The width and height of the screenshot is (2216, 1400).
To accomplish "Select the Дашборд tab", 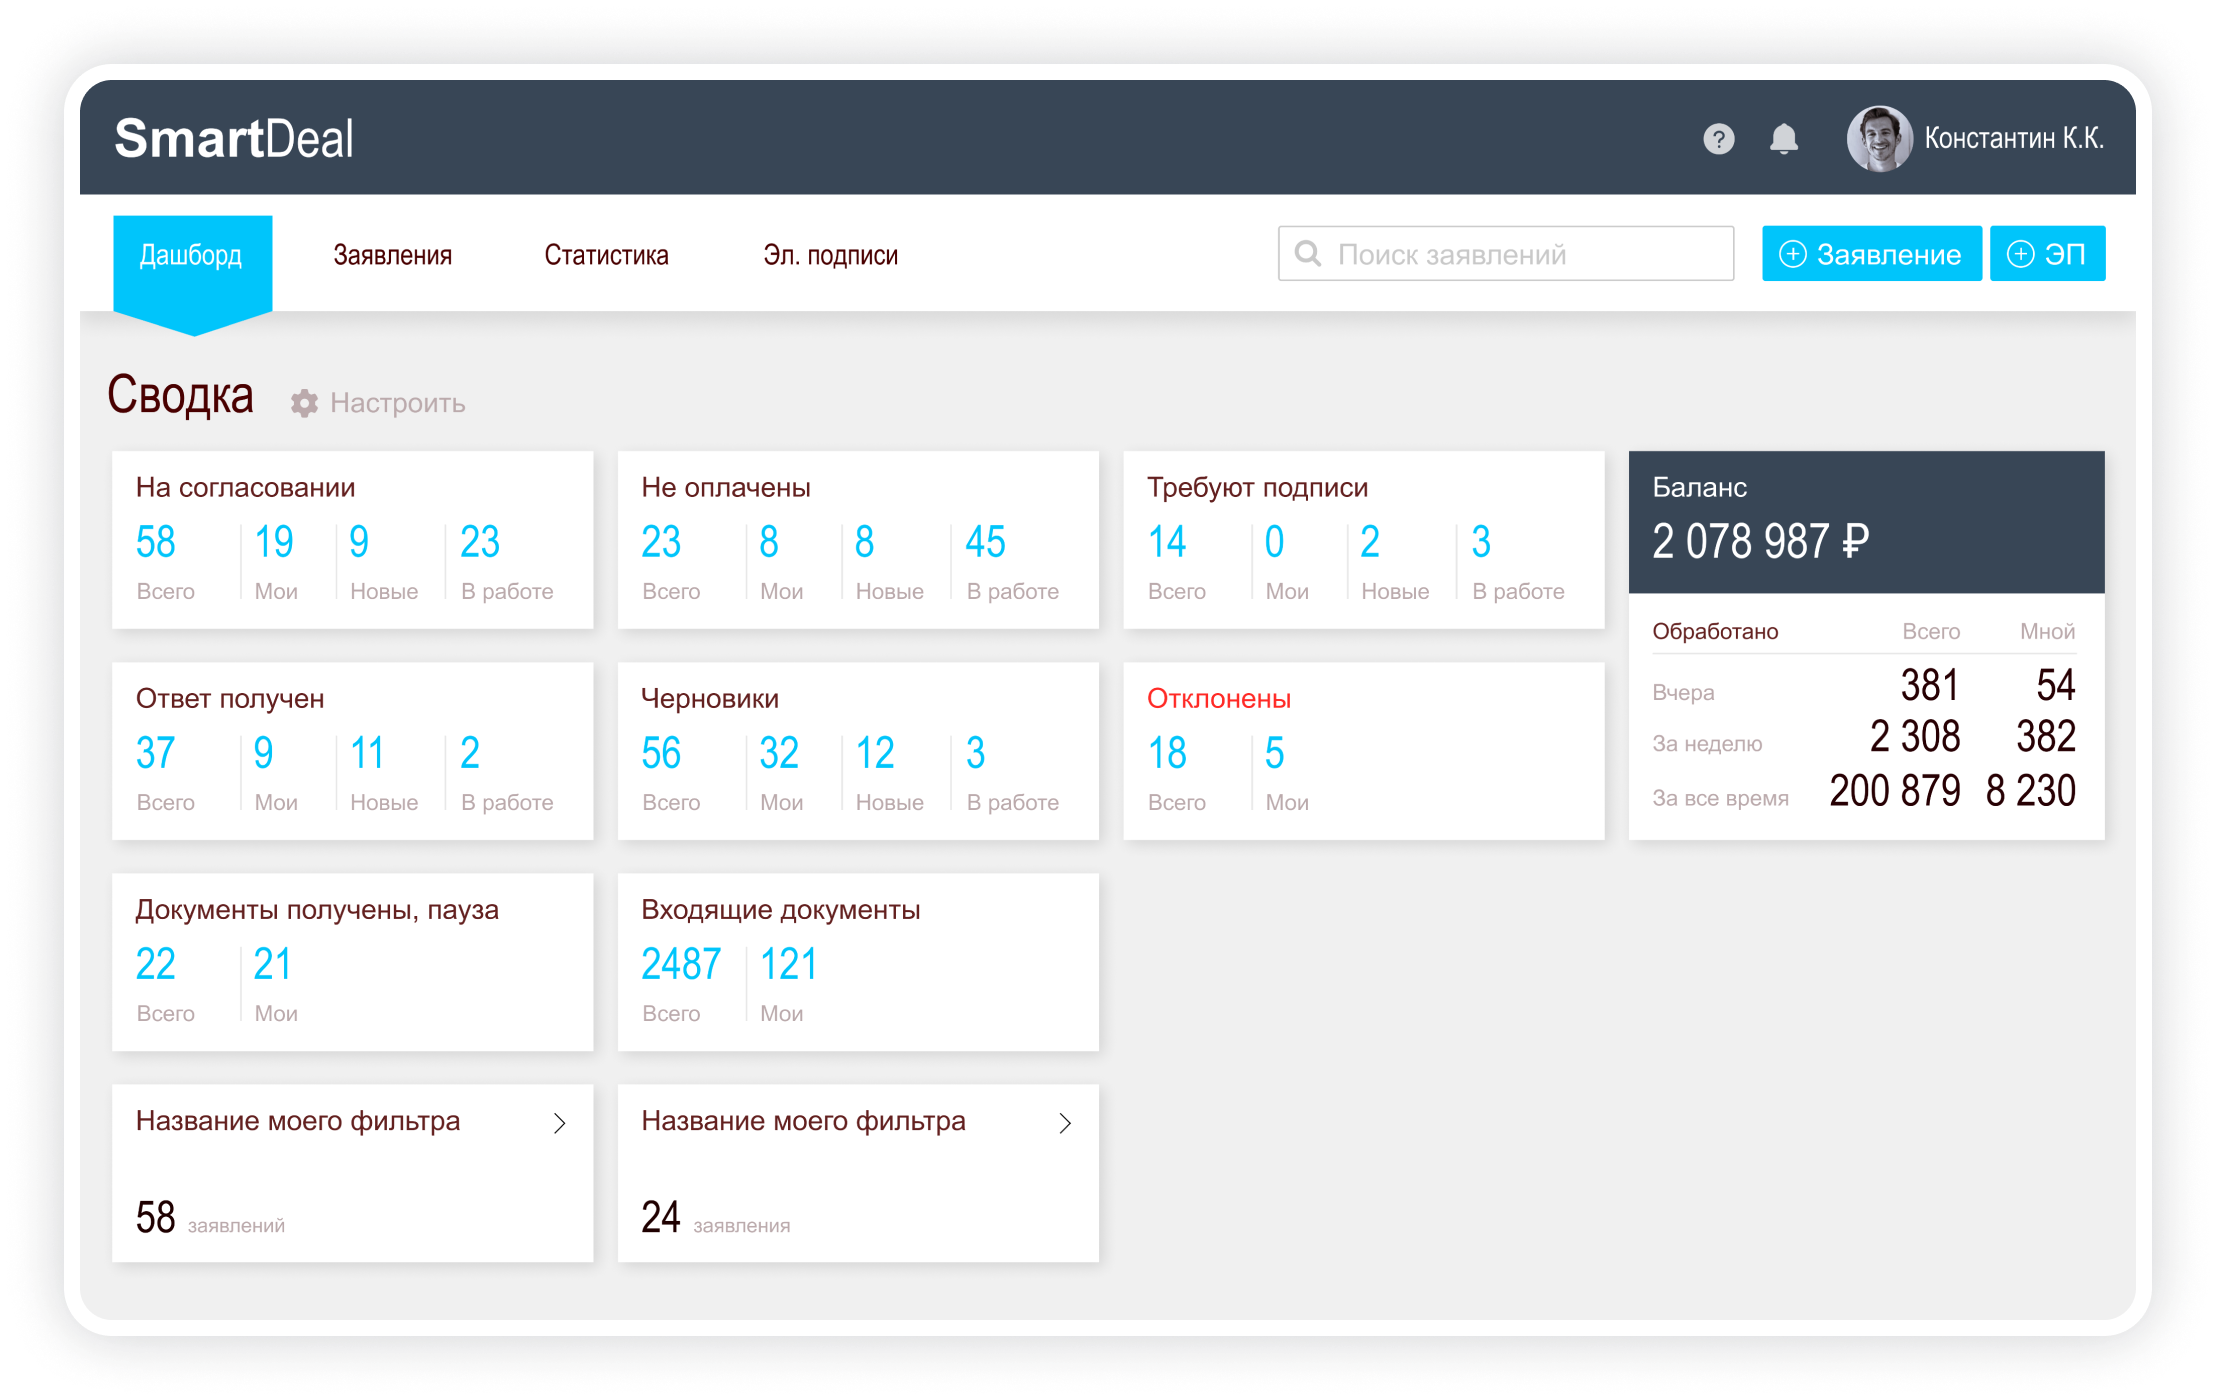I will tap(191, 255).
